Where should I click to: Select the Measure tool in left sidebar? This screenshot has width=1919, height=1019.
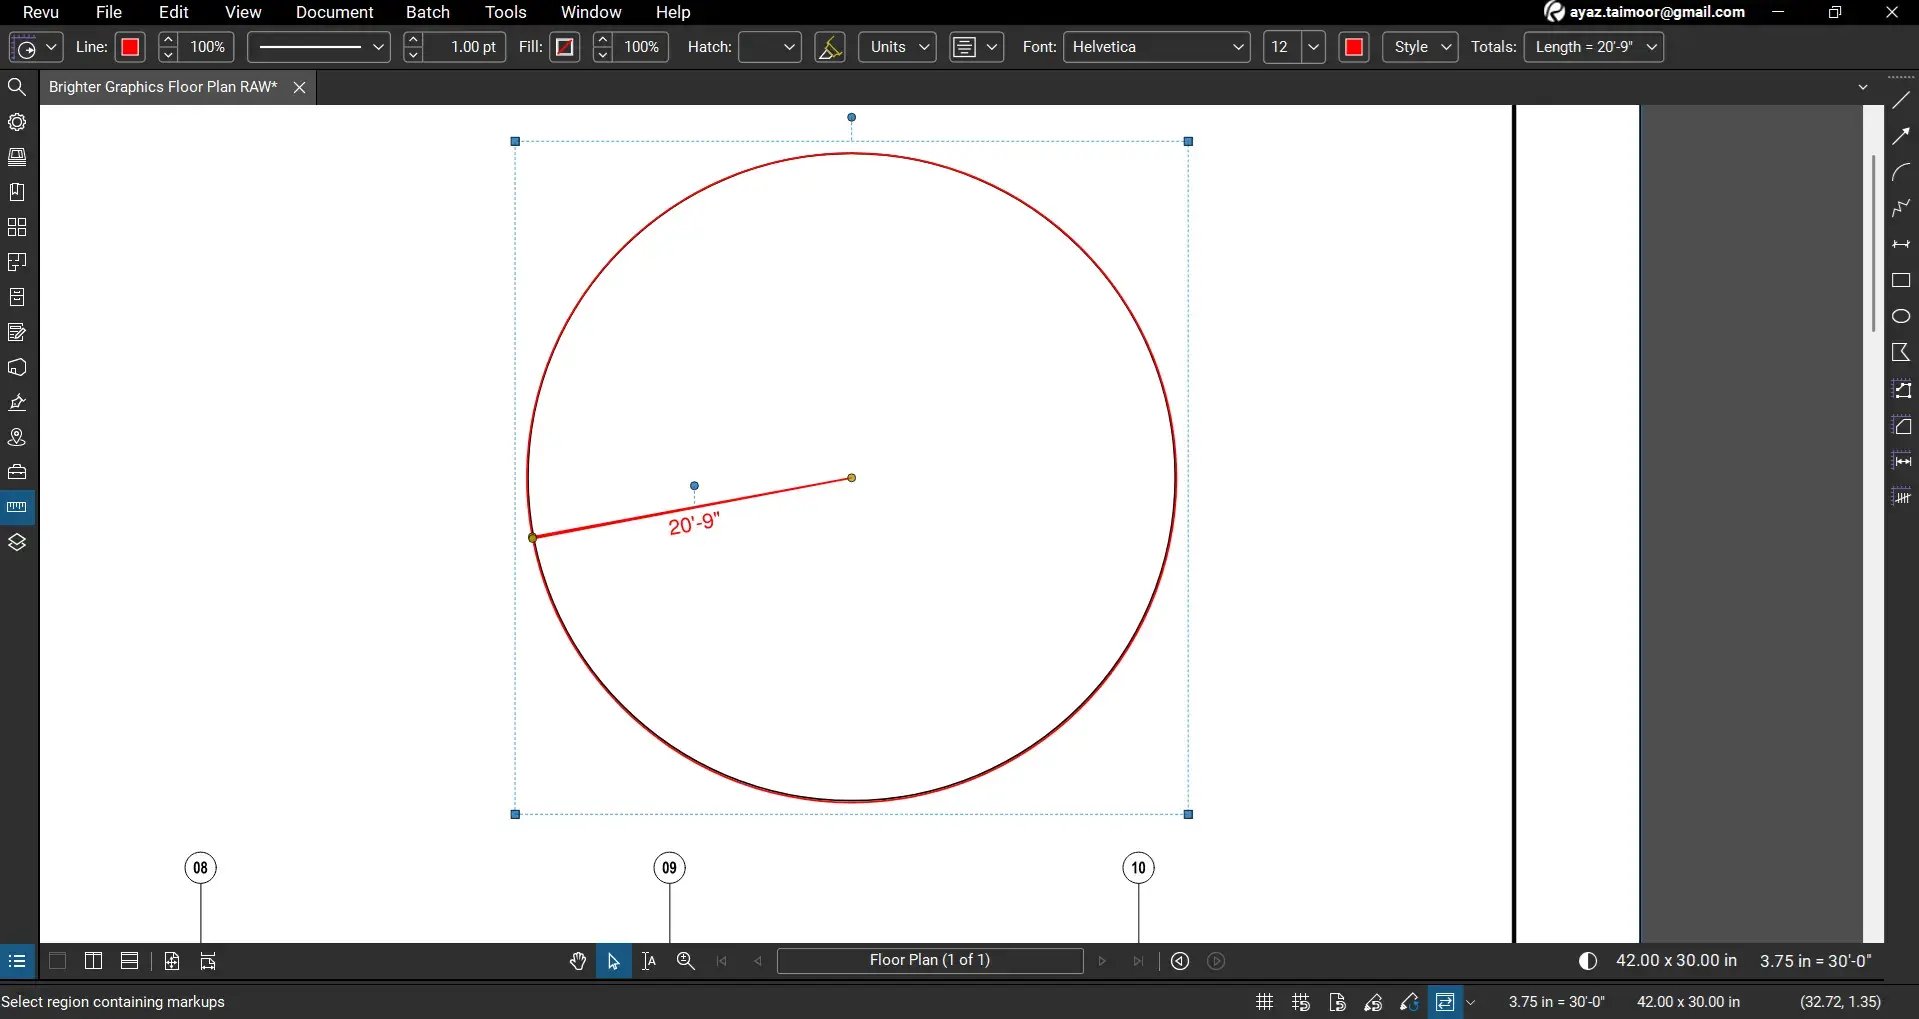[17, 506]
